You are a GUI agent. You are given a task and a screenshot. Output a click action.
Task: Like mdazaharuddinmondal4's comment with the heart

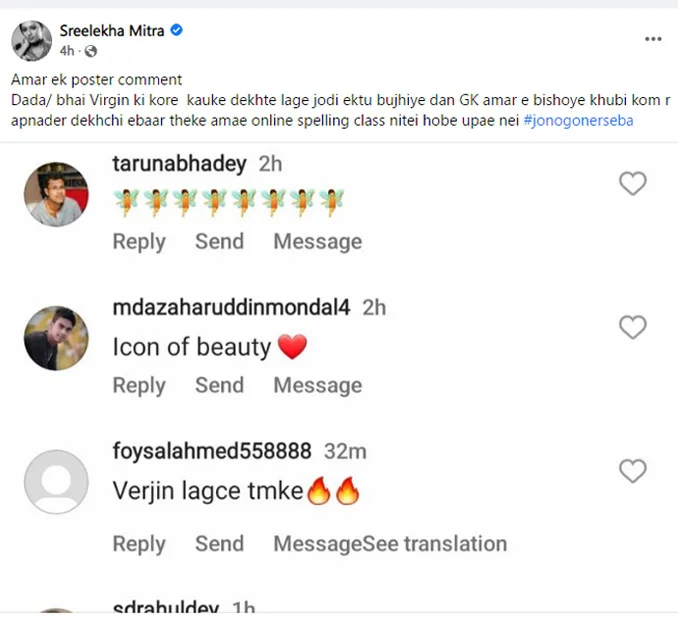click(x=633, y=327)
